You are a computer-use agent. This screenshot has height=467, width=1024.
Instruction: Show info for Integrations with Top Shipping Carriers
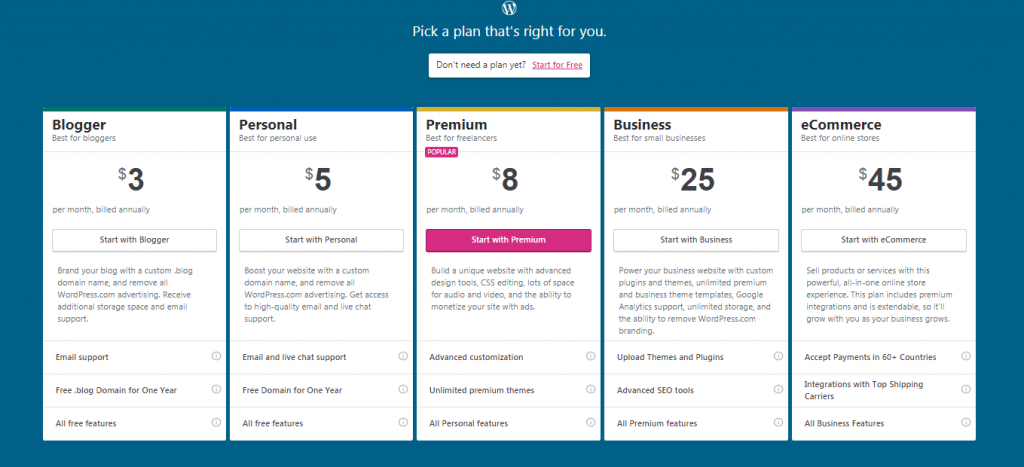[x=965, y=389]
